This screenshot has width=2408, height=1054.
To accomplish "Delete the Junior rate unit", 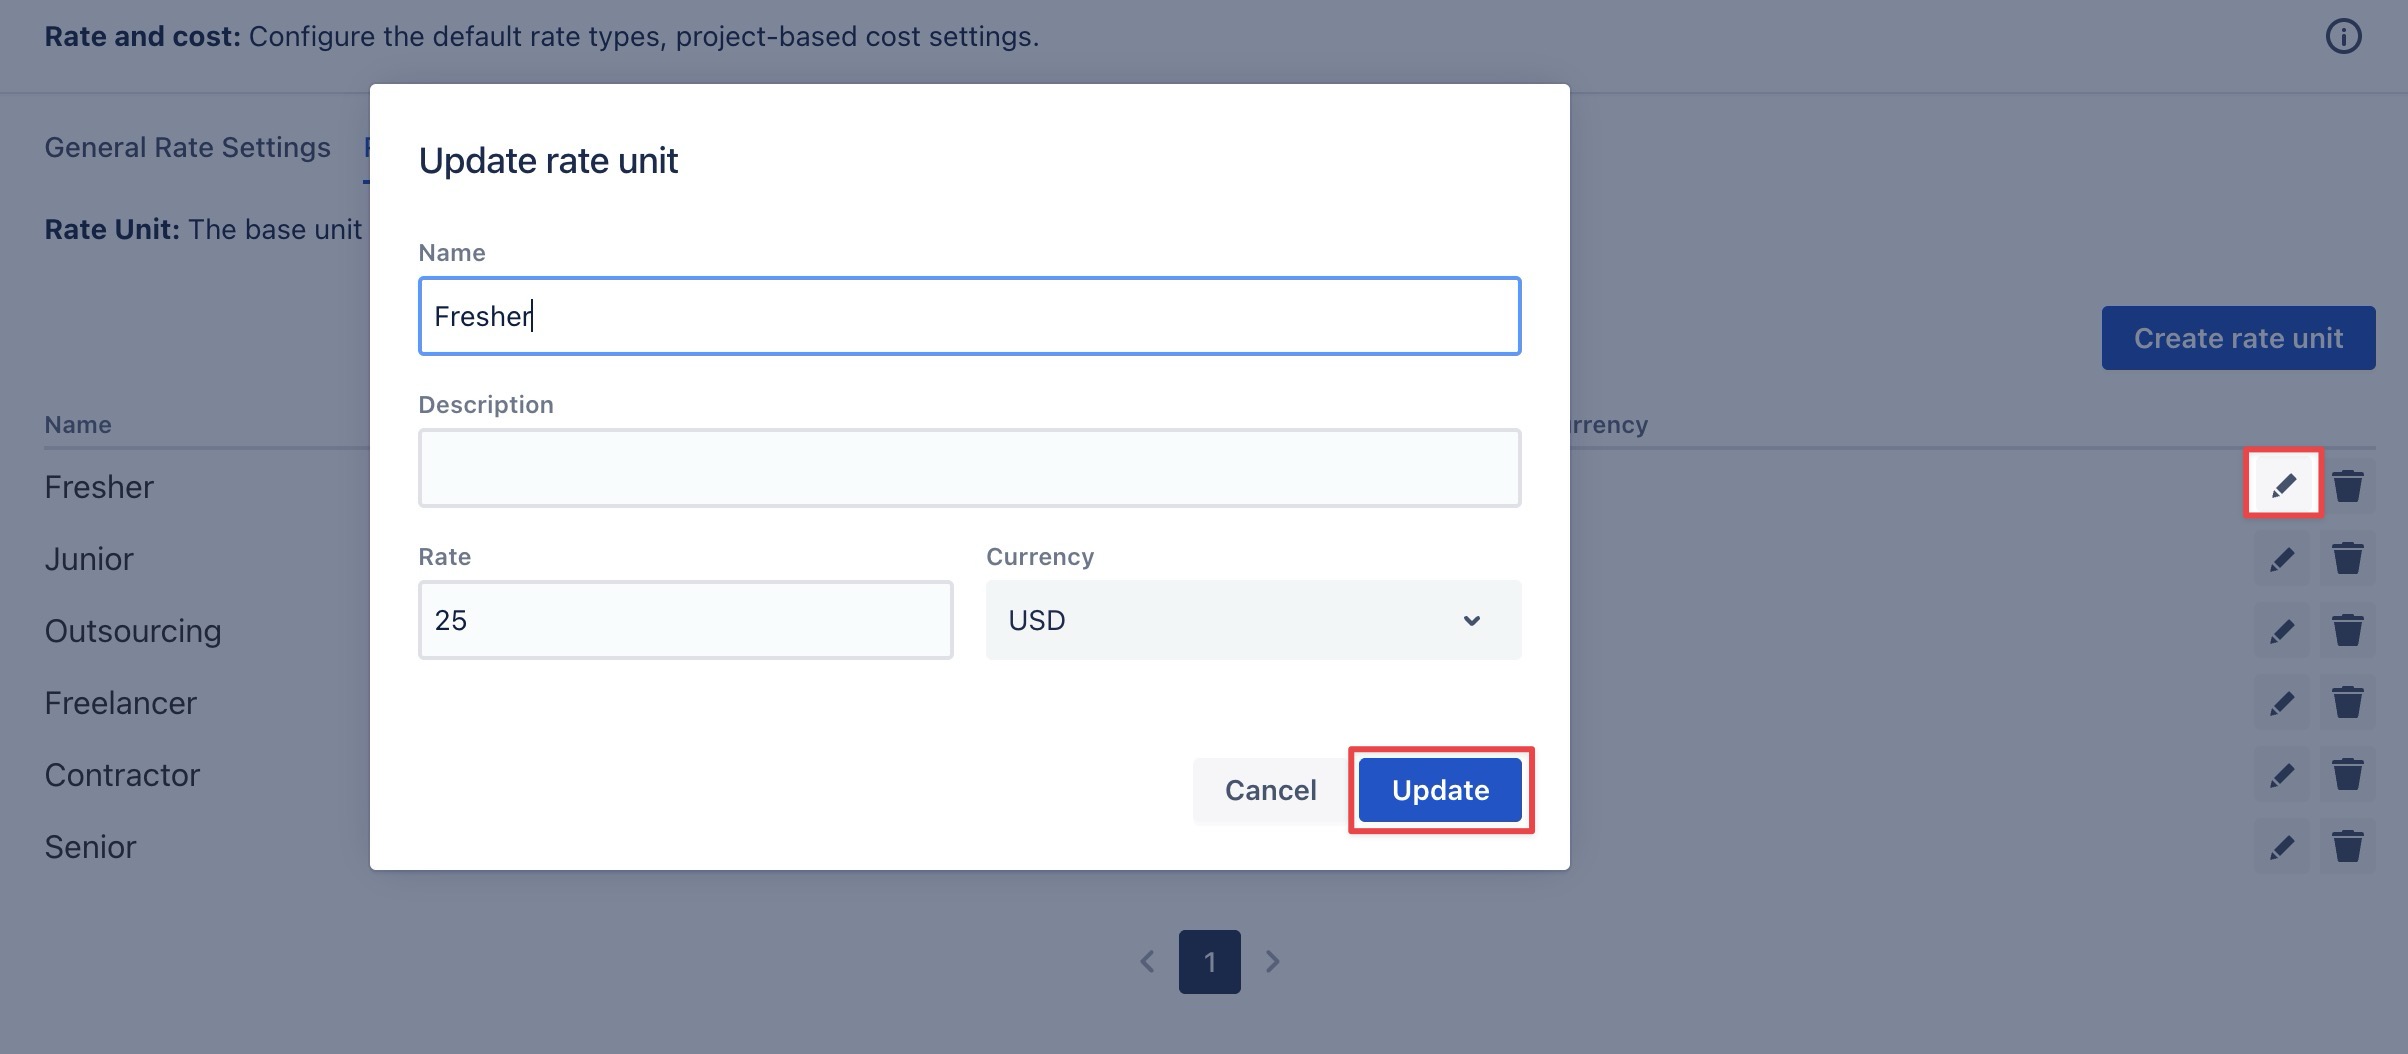I will (x=2347, y=558).
